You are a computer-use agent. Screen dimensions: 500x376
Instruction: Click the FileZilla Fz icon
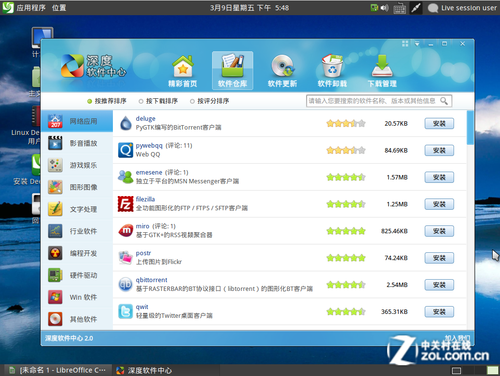coord(126,204)
